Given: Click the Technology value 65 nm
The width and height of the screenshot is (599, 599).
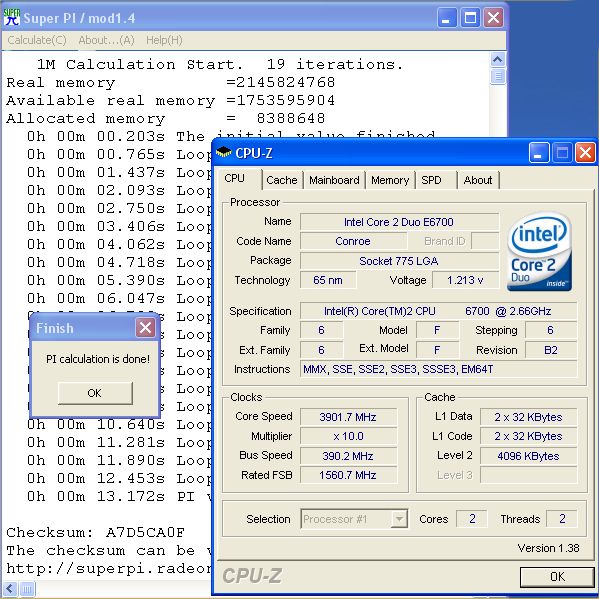Looking at the screenshot, I should pyautogui.click(x=328, y=280).
